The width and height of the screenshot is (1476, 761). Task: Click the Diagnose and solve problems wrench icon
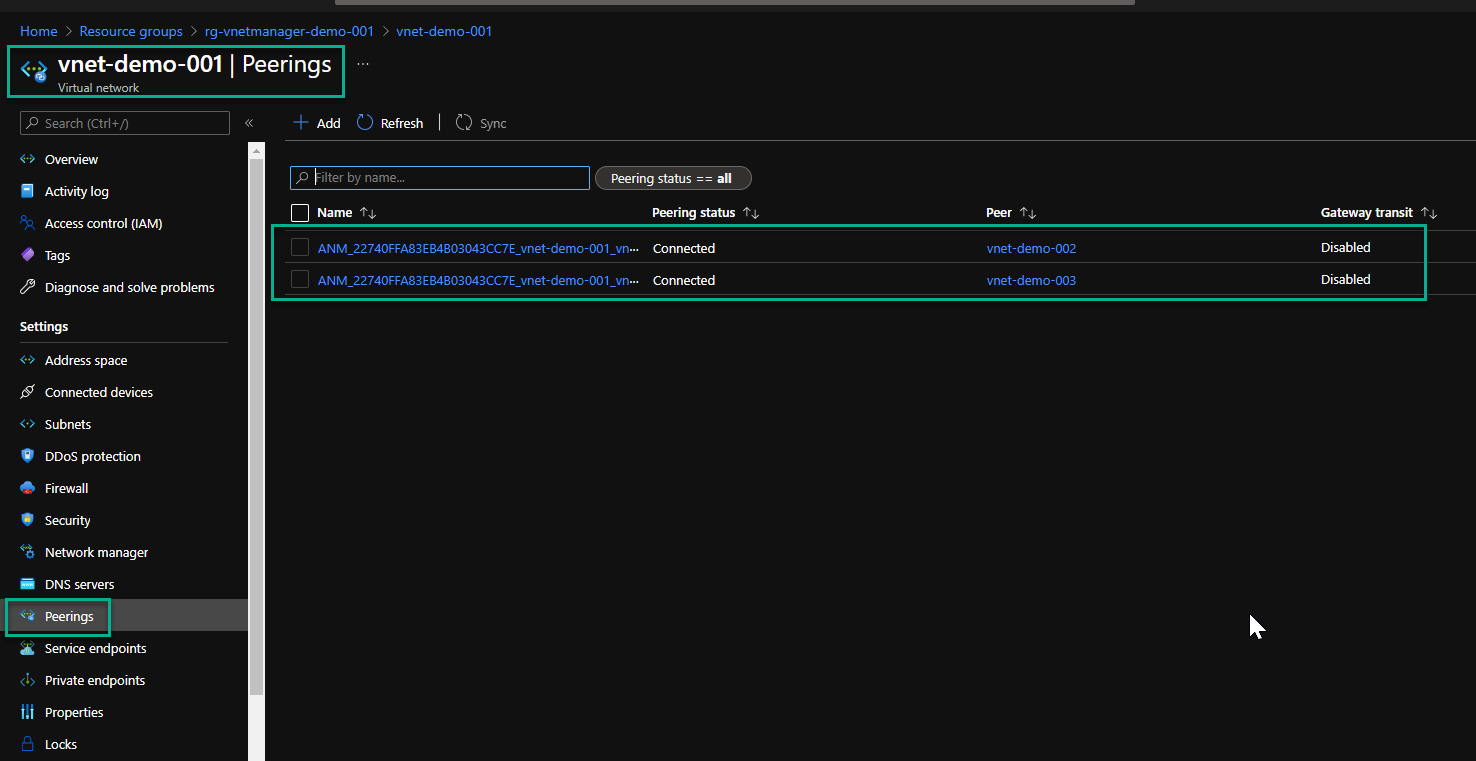[28, 287]
